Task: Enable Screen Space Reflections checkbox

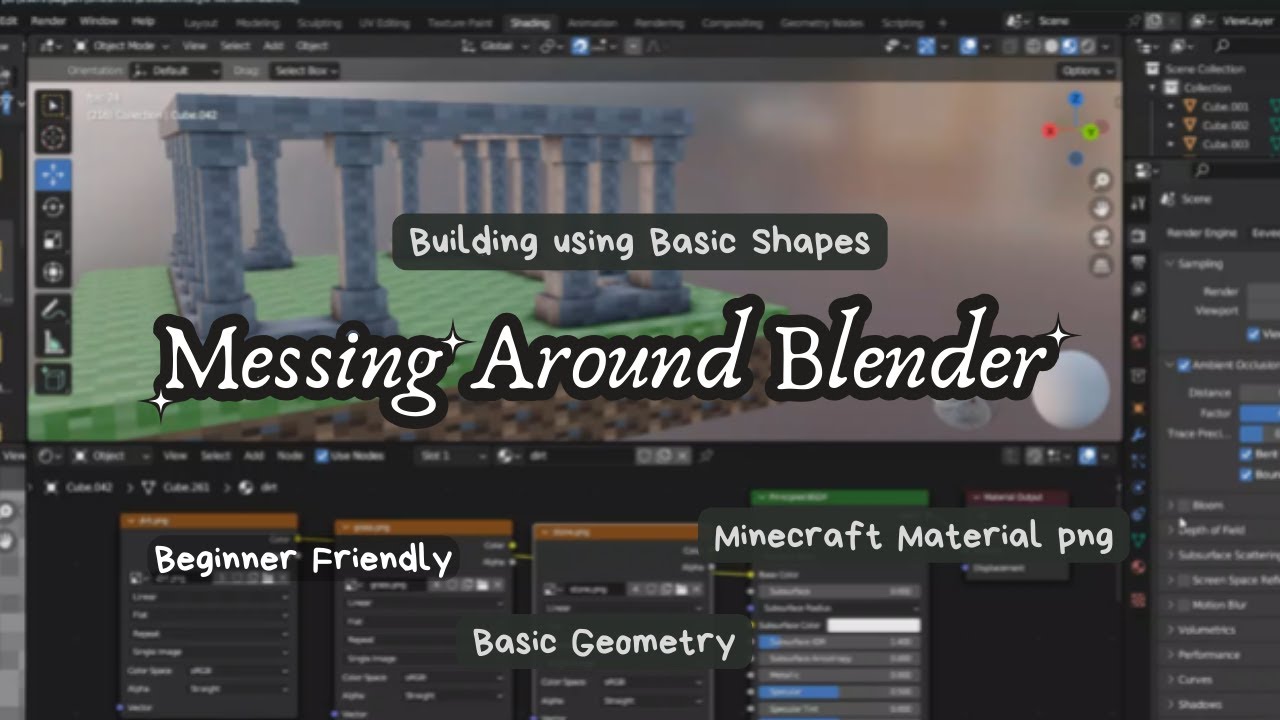Action: pos(1184,580)
